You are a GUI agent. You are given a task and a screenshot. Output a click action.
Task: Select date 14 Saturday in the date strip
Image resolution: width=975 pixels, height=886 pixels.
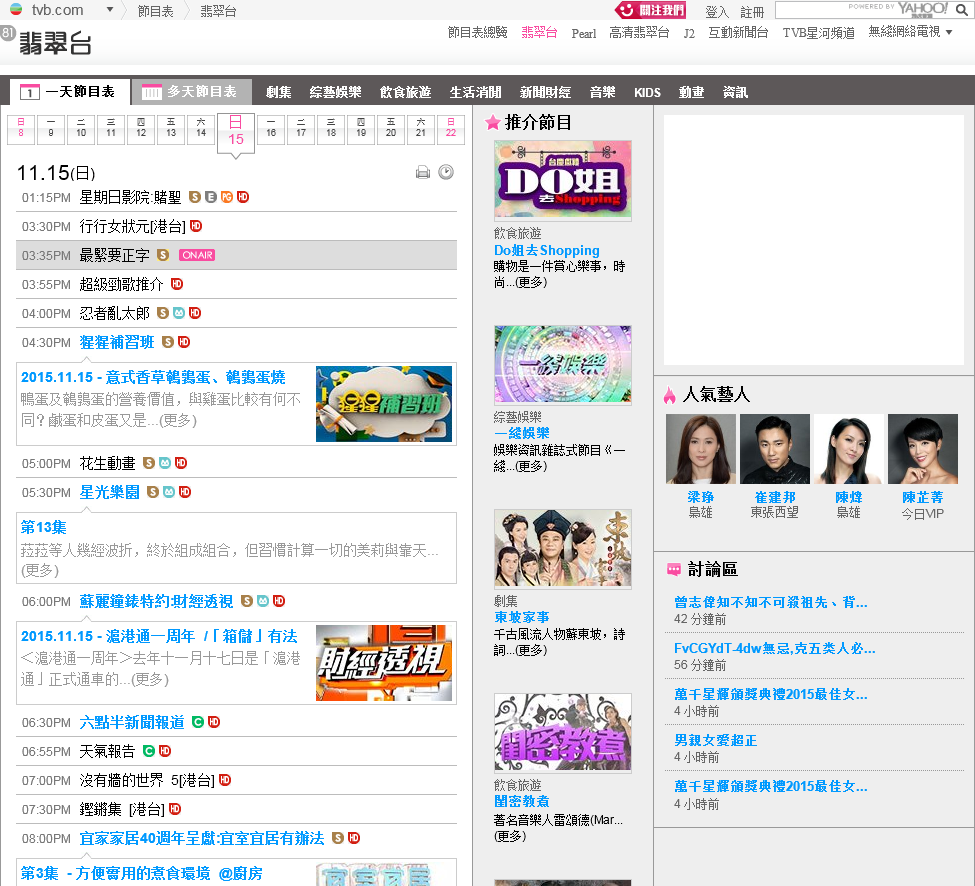click(x=201, y=129)
